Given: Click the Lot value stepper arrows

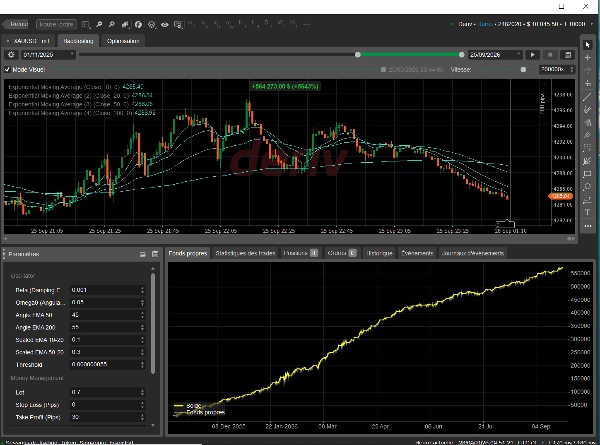Looking at the screenshot, I should pos(142,392).
